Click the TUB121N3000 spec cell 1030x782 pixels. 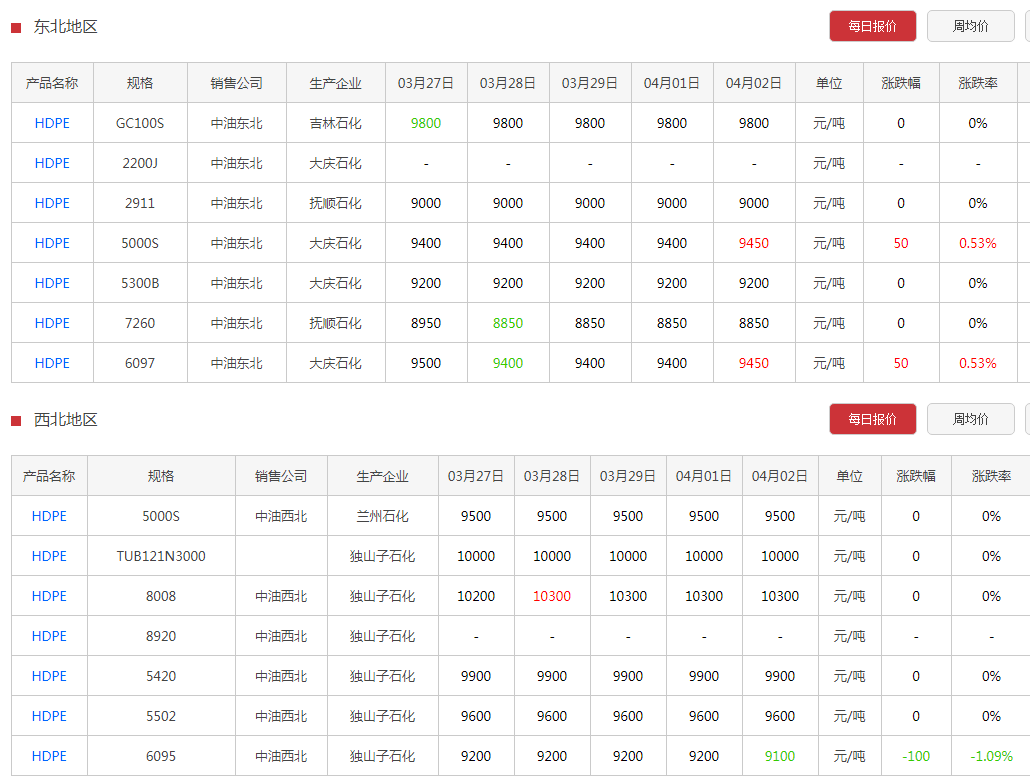click(x=161, y=557)
